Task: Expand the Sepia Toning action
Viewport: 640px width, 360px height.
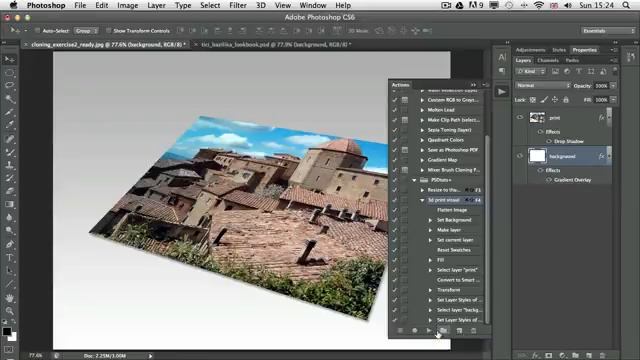Action: tap(422, 130)
